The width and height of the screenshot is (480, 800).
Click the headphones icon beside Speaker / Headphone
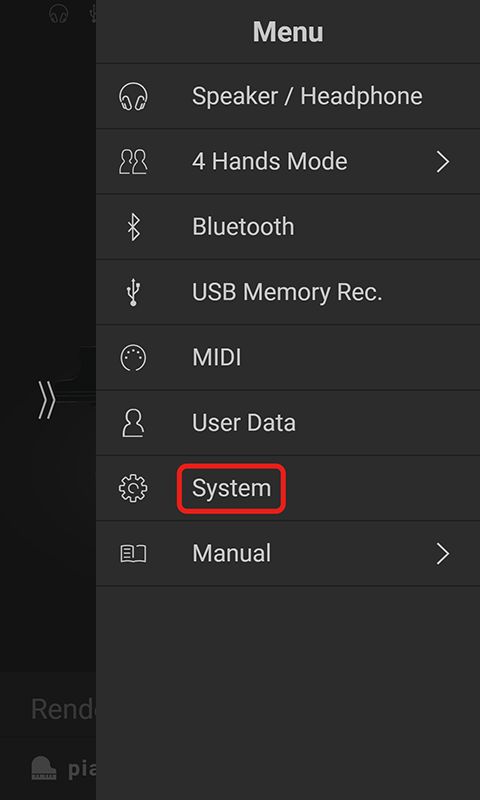tap(133, 96)
